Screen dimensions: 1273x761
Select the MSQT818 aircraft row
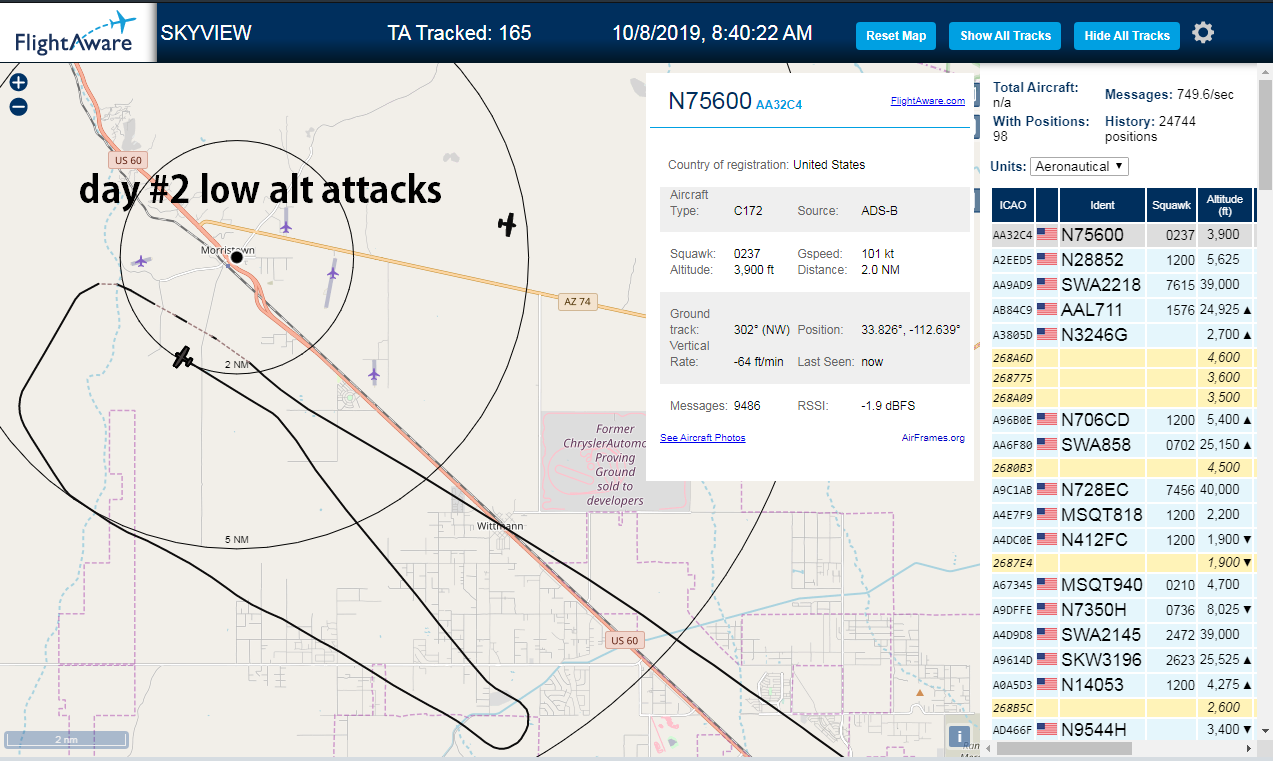tap(1122, 515)
